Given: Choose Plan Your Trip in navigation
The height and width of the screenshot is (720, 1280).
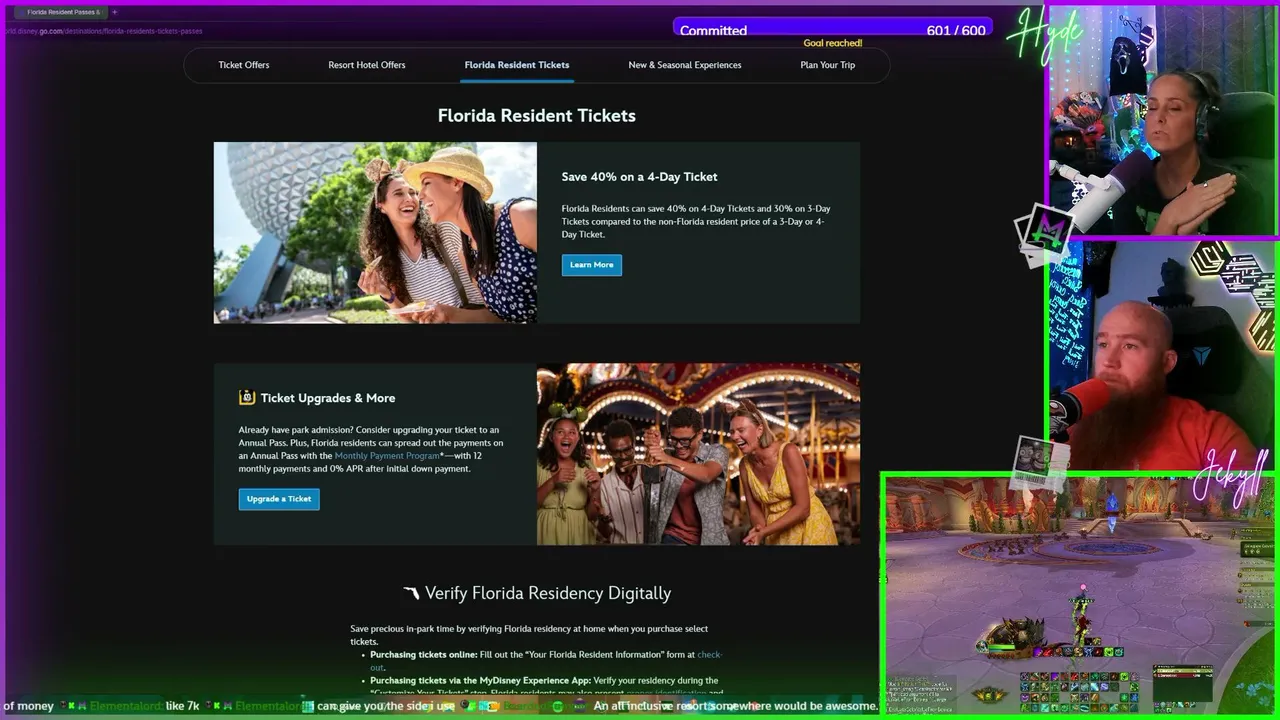Looking at the screenshot, I should 828,65.
